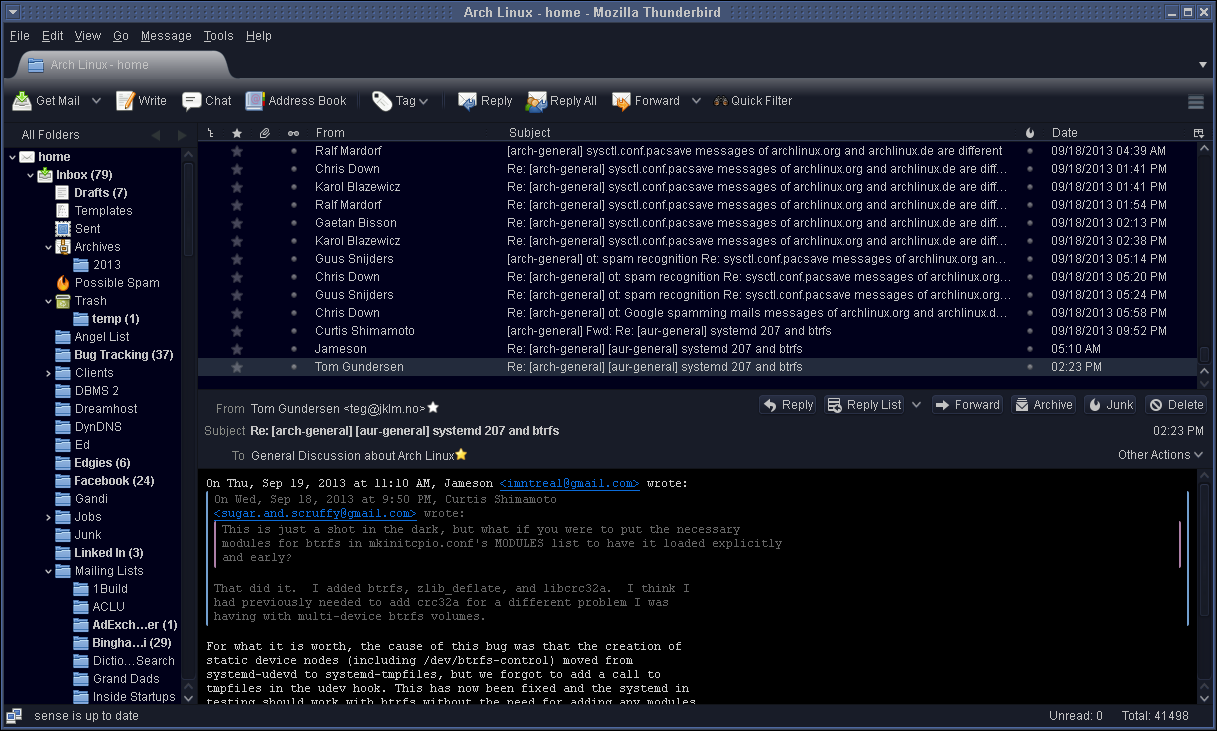Open the Chat toolbar button
This screenshot has width=1217, height=731.
tap(206, 101)
